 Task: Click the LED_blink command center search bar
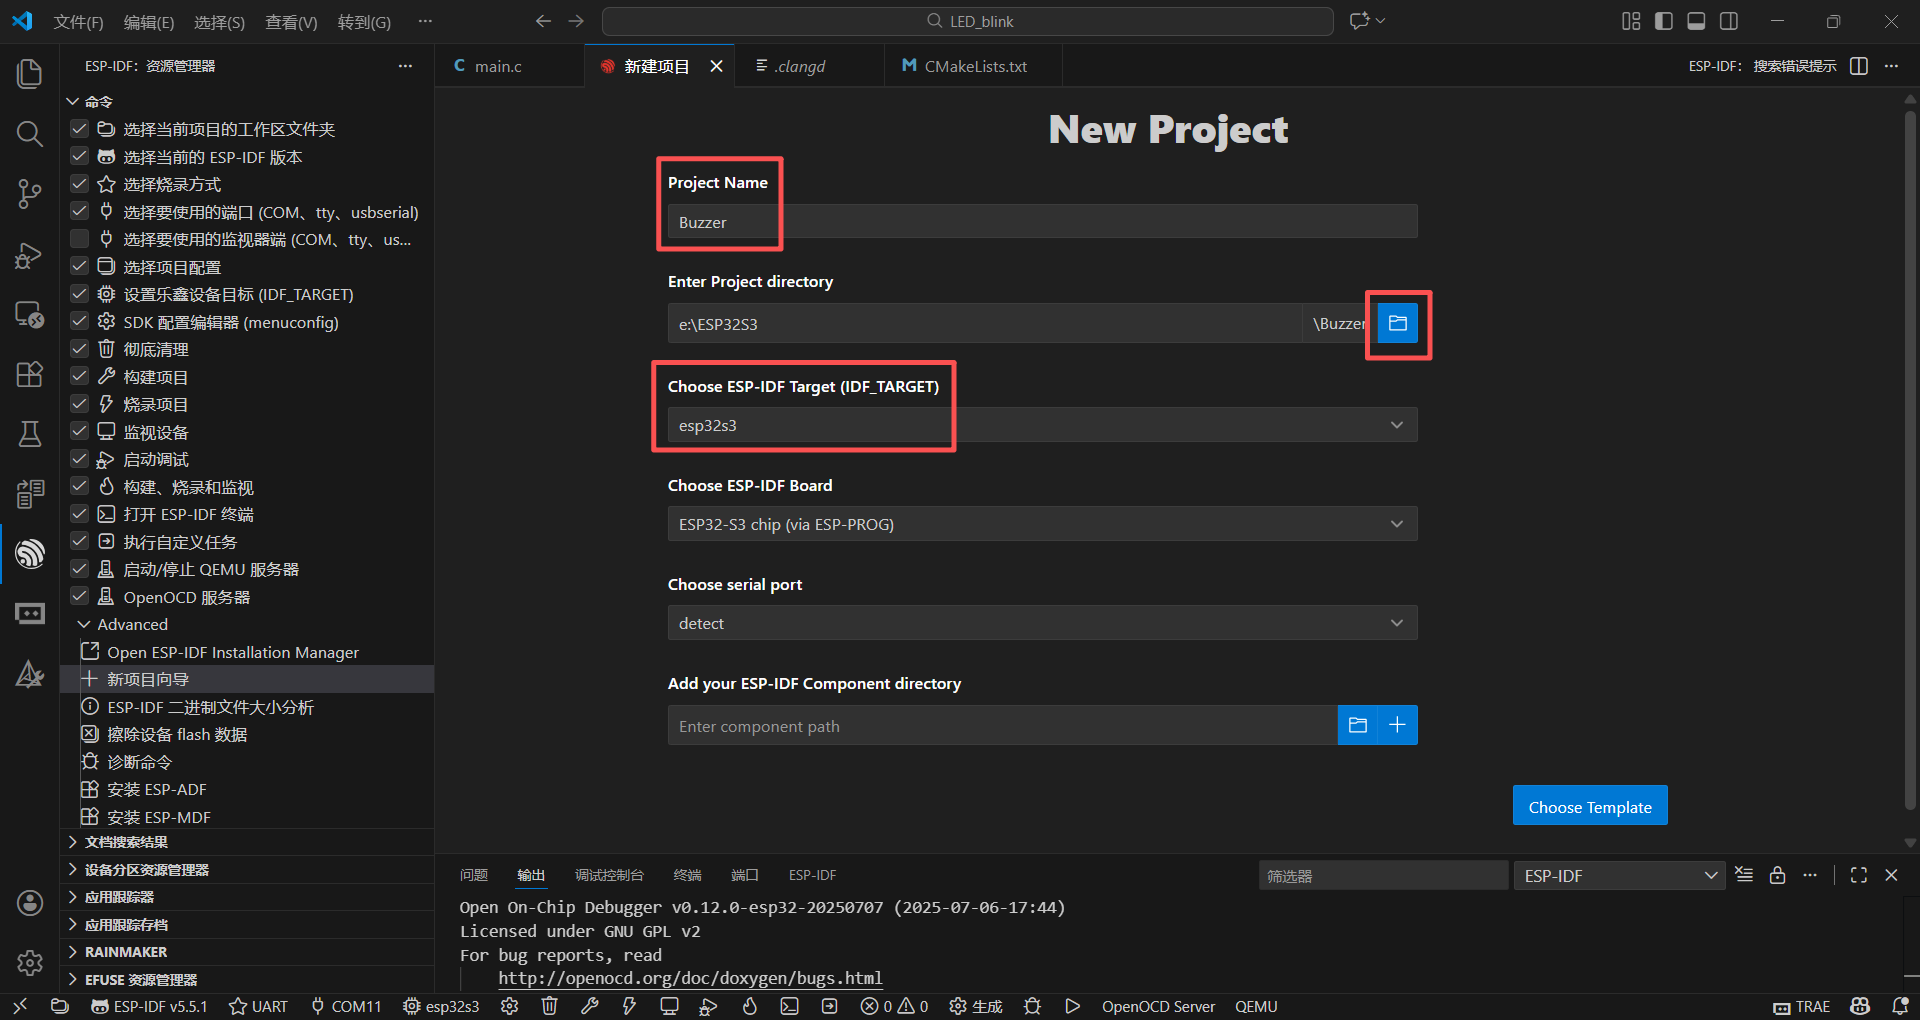click(x=968, y=21)
